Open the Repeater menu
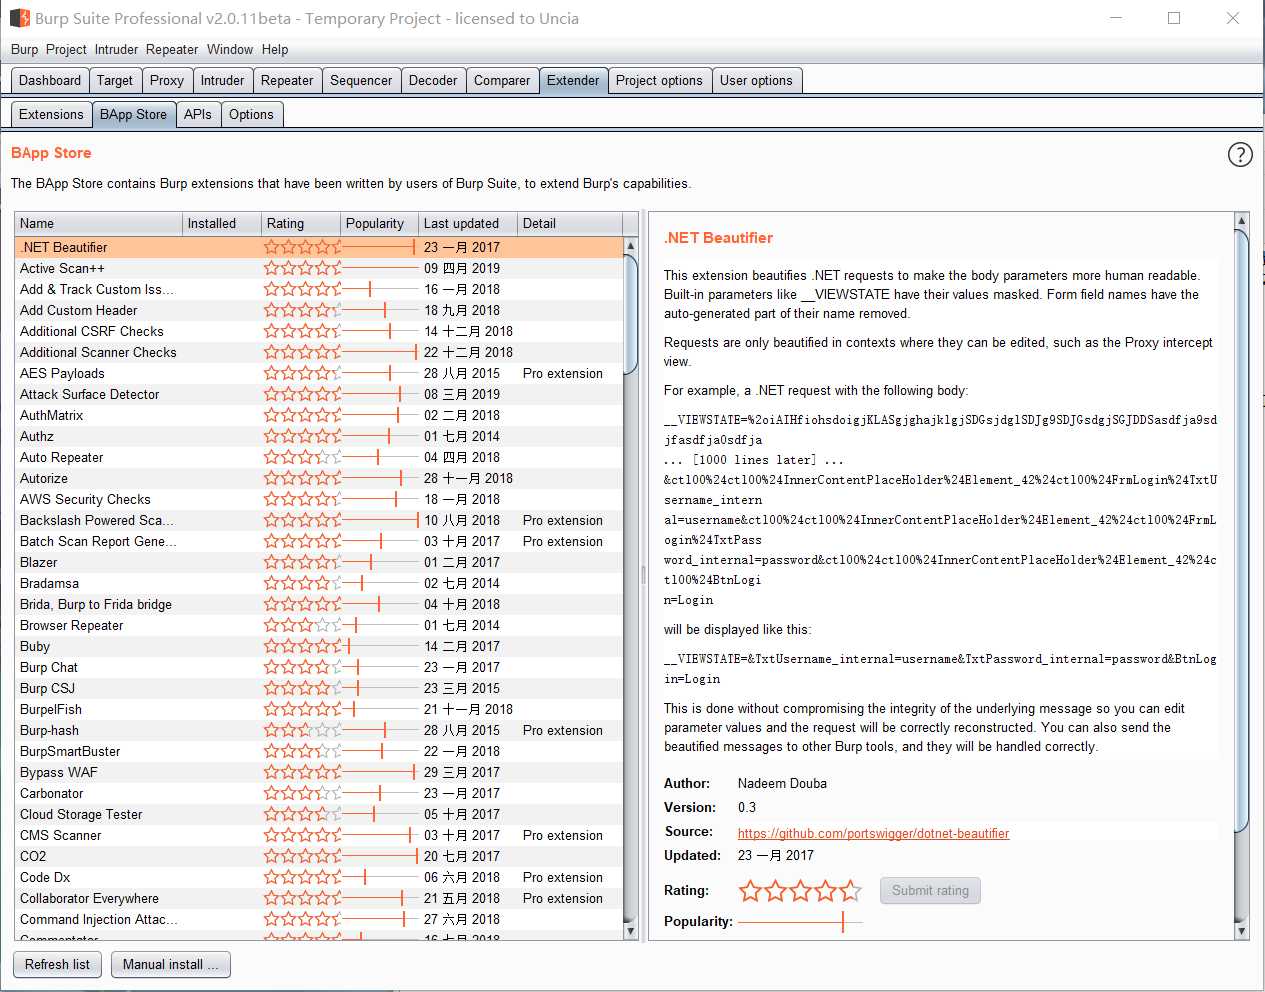1265x992 pixels. point(172,49)
